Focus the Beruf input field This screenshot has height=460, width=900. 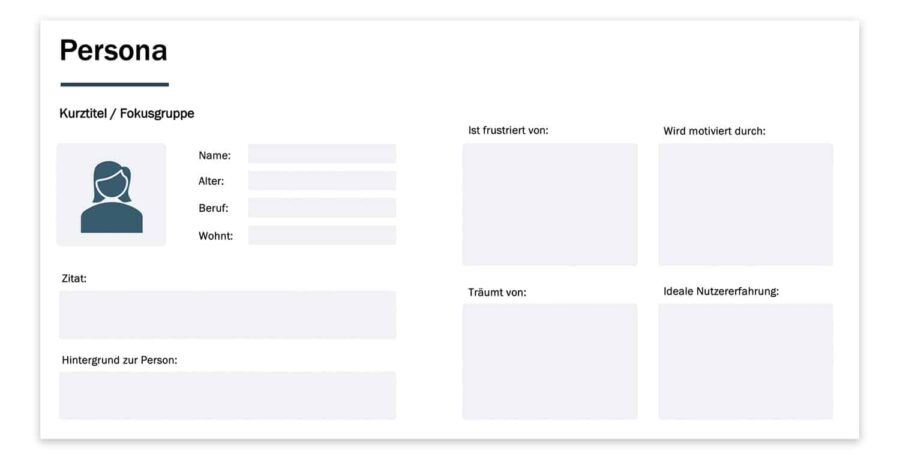(x=321, y=208)
